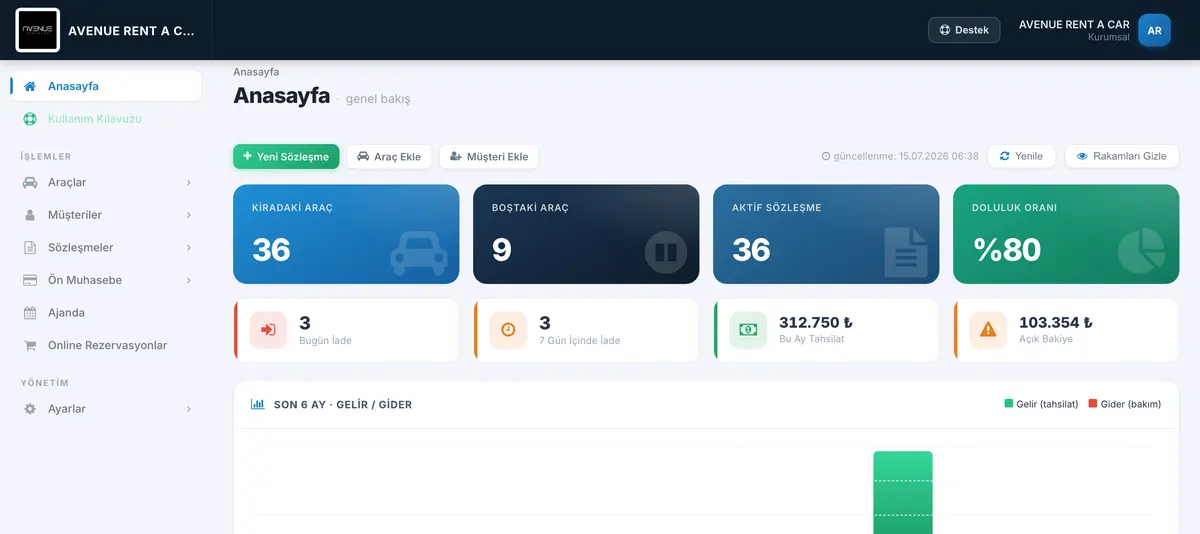Toggle Rakamları Gizle to hide numbers

[1122, 156]
